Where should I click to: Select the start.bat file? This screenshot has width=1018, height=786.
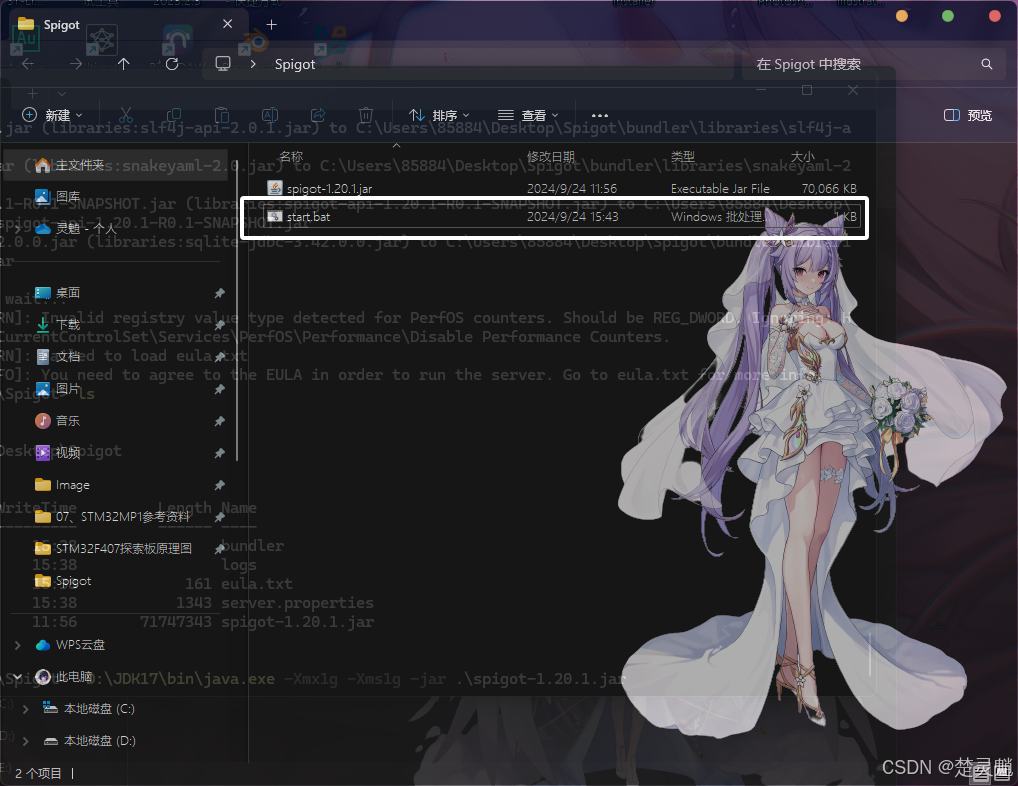tap(562, 217)
